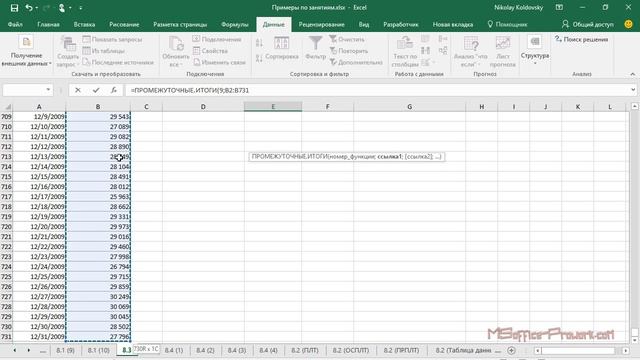This screenshot has width=640, height=360.
Task: Open the Undo history dropdown arrow
Action: pyautogui.click(x=36, y=8)
